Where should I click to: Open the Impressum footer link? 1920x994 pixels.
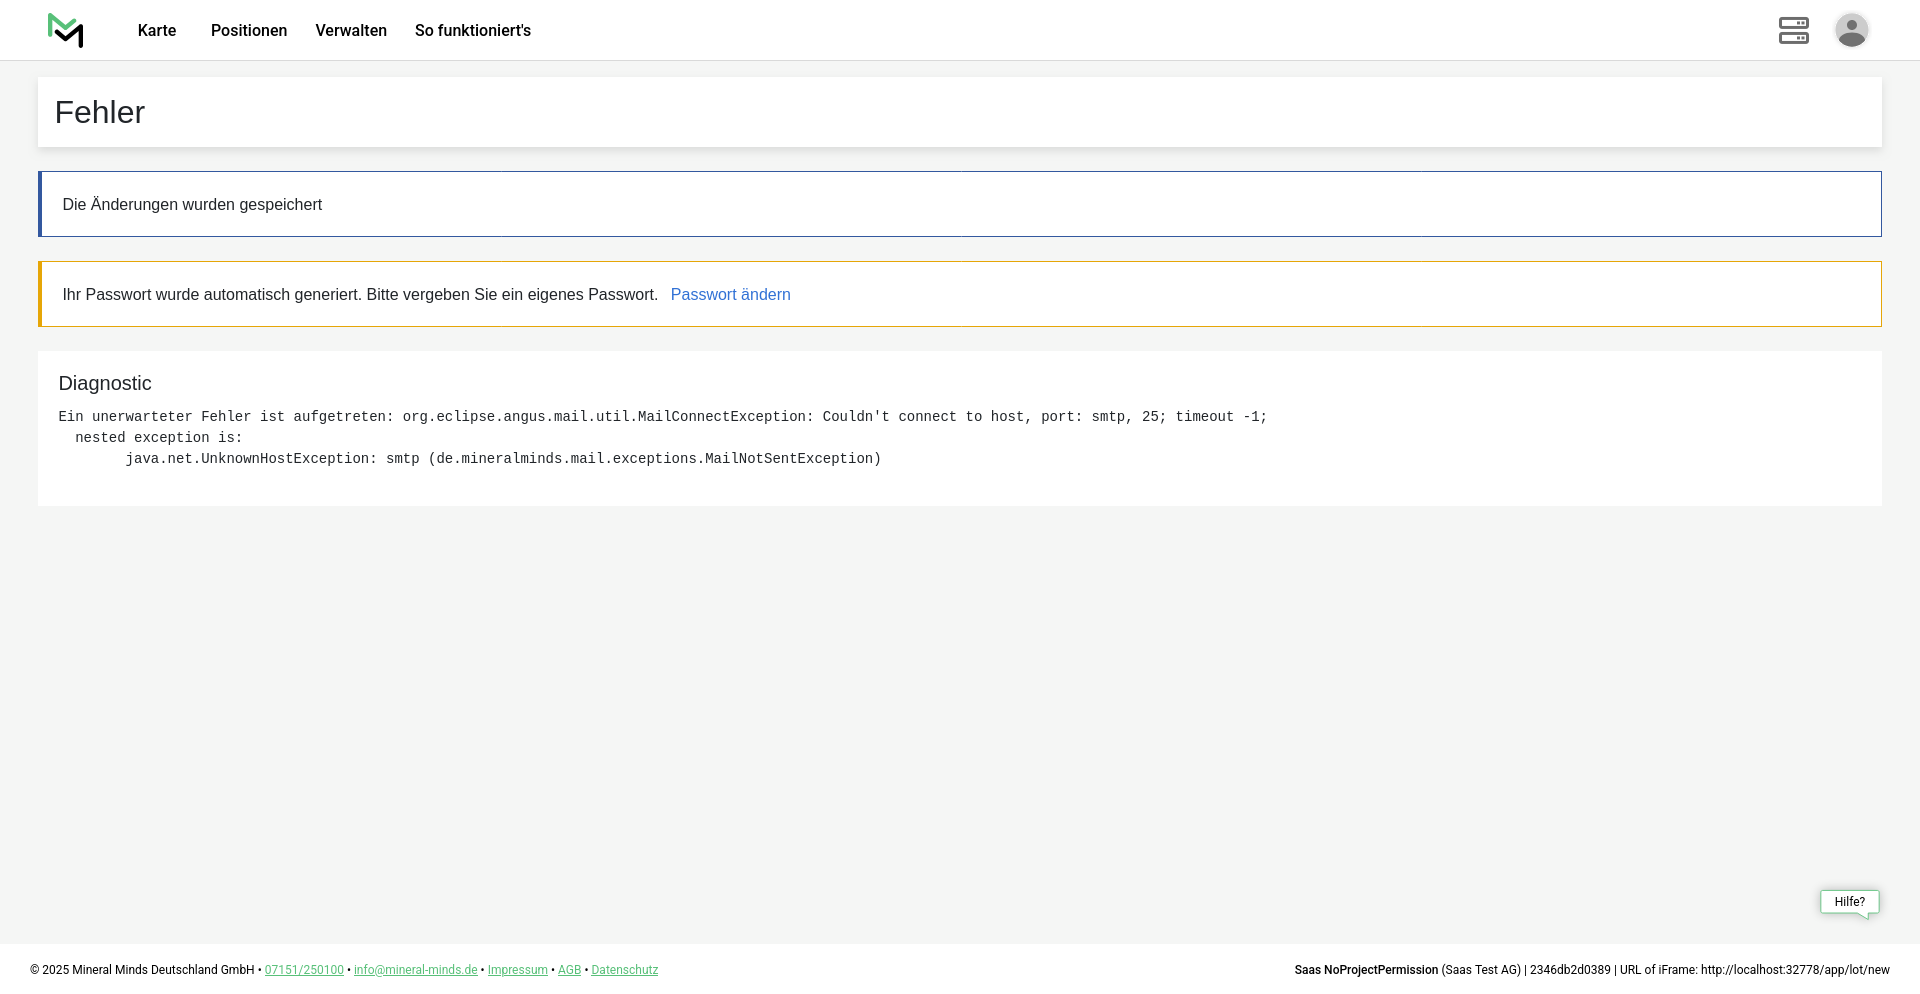click(x=517, y=970)
